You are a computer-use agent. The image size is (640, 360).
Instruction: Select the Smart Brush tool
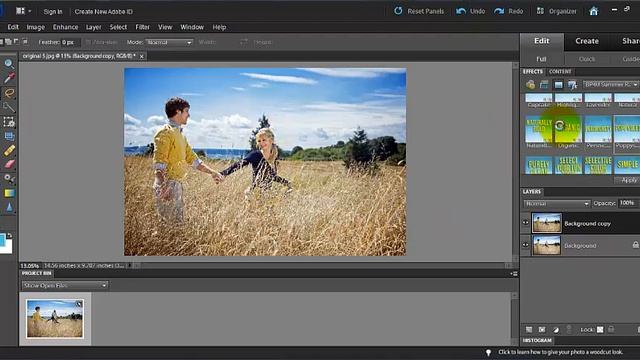[x=9, y=179]
